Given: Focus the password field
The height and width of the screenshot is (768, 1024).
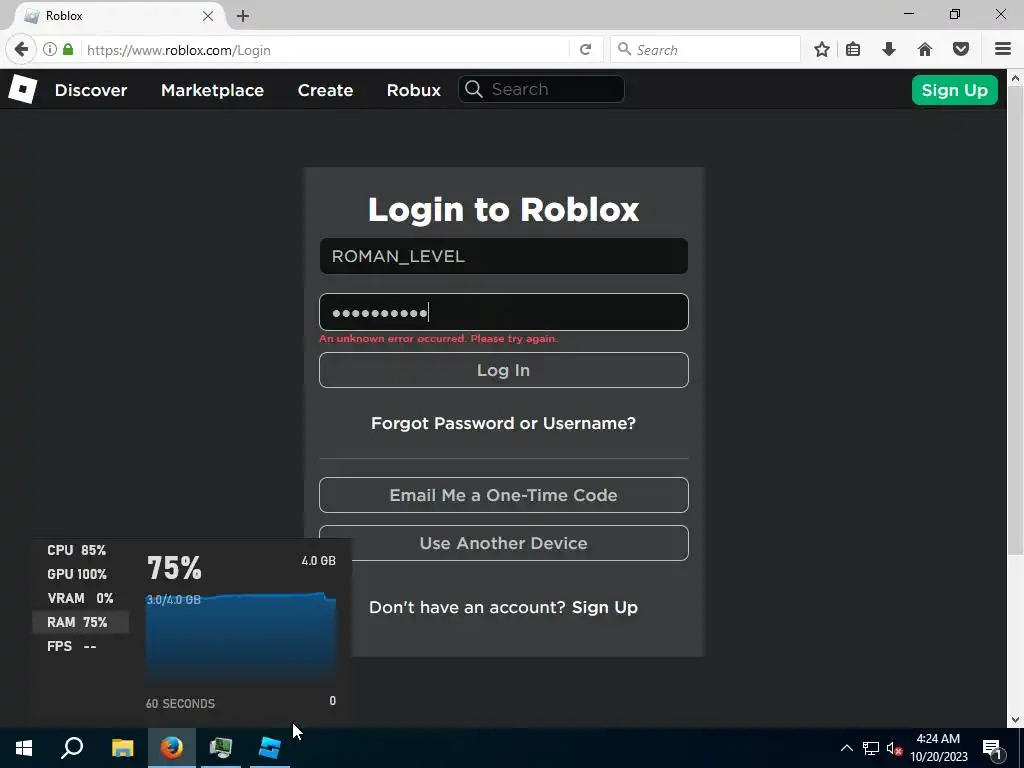Looking at the screenshot, I should tap(504, 312).
